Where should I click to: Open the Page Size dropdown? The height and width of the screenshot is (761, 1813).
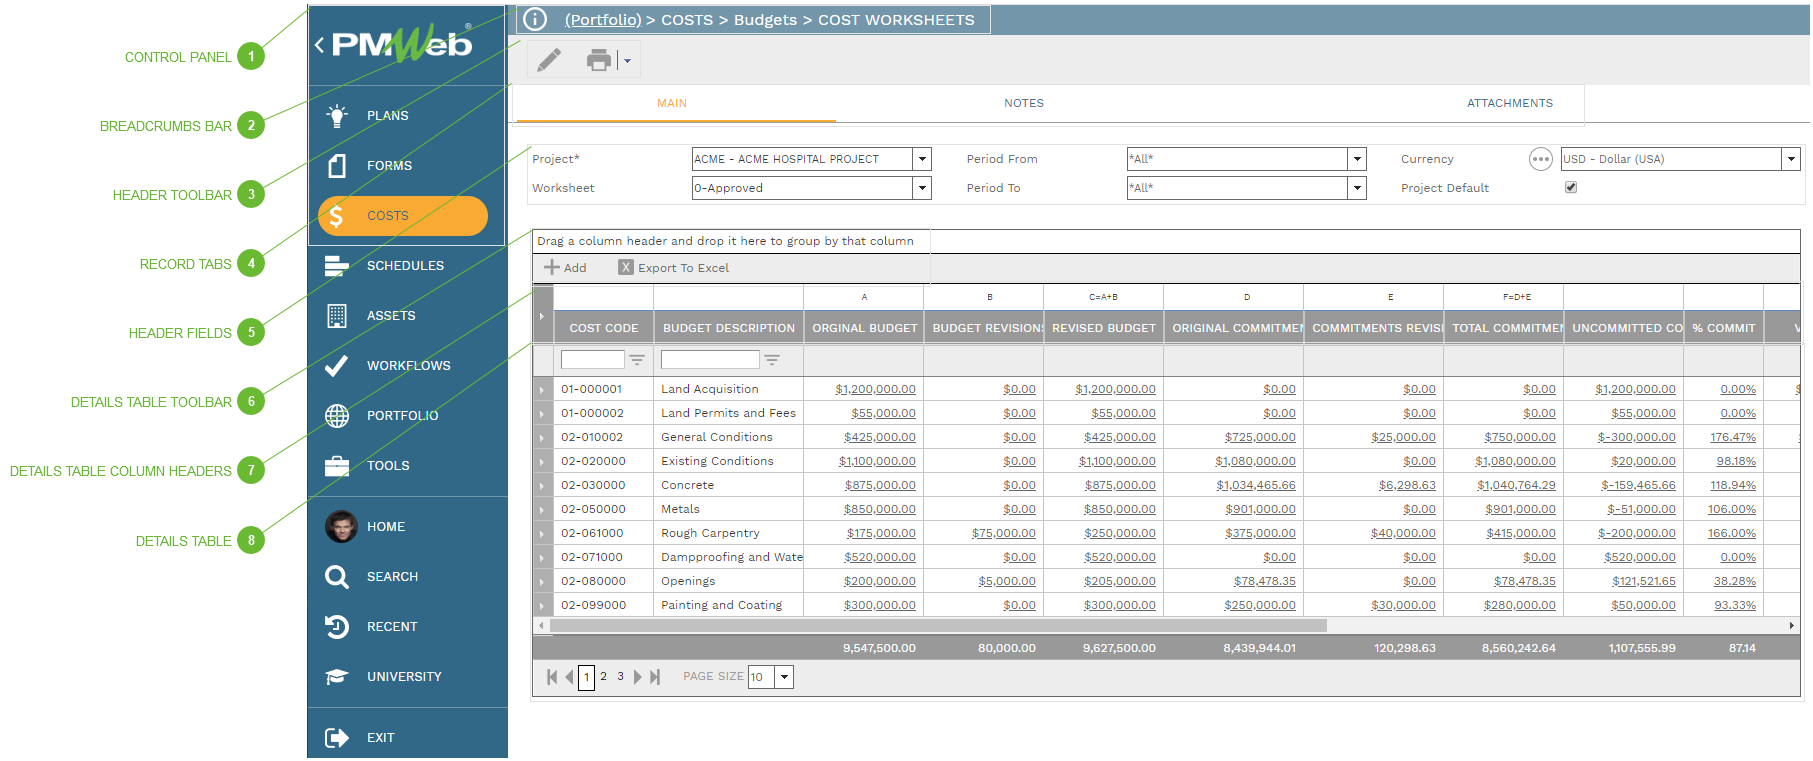coord(785,677)
